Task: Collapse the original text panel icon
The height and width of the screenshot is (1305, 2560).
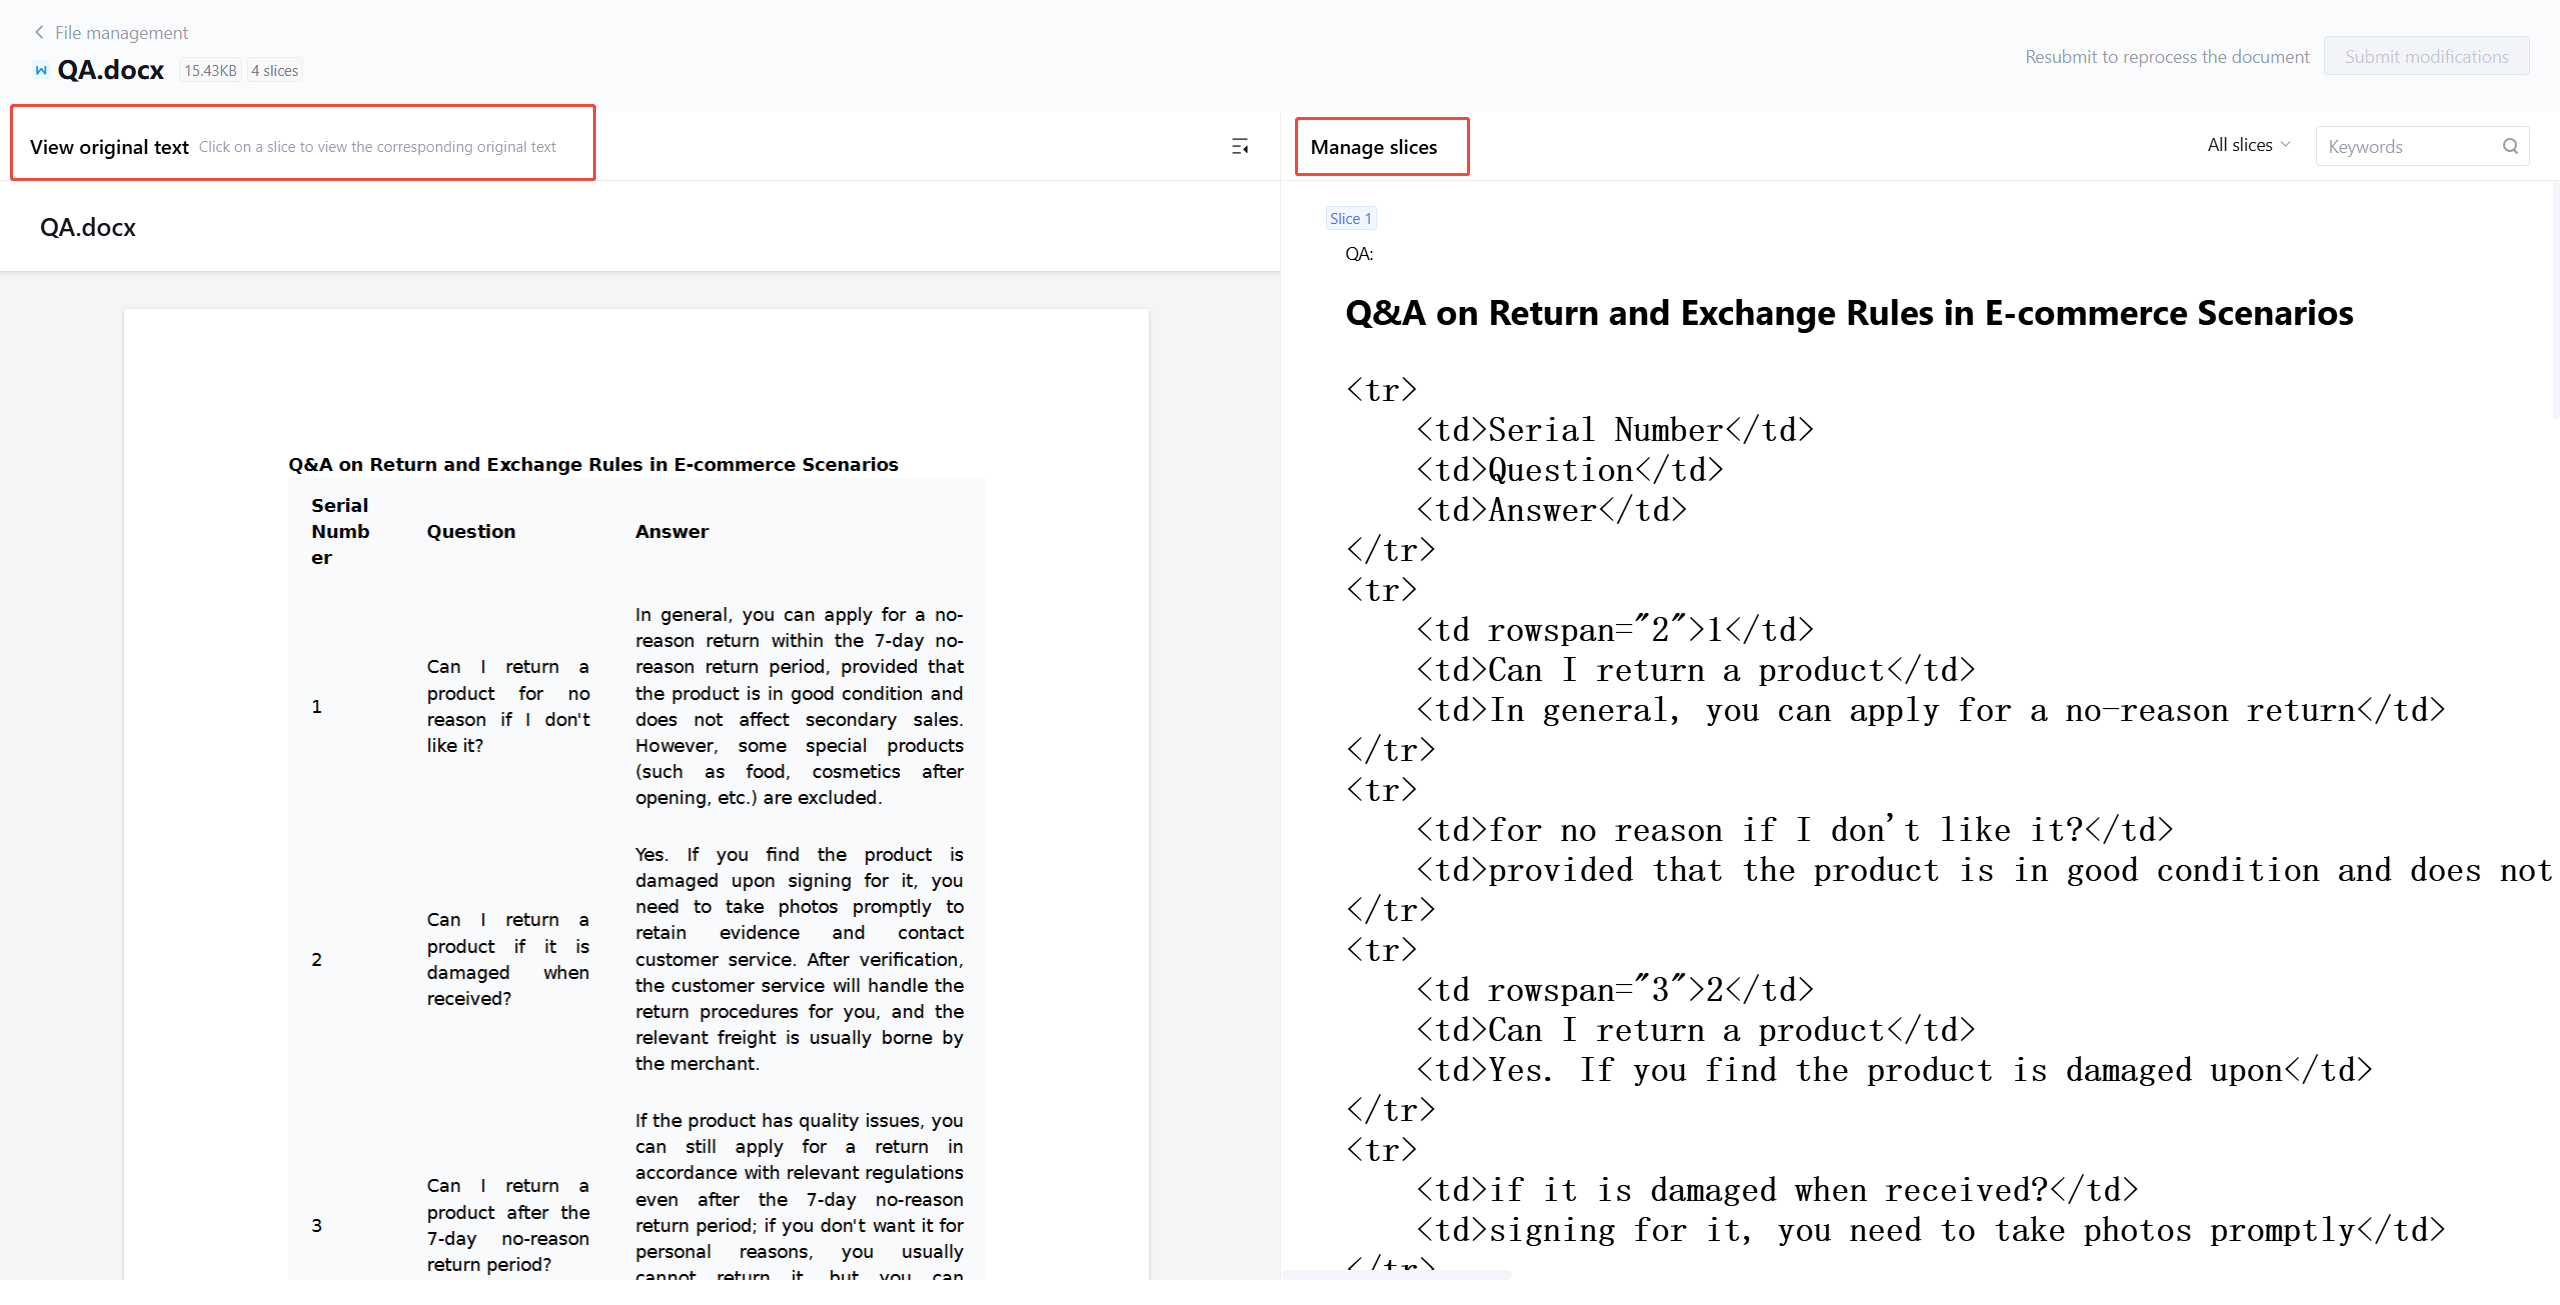Action: tap(1240, 147)
